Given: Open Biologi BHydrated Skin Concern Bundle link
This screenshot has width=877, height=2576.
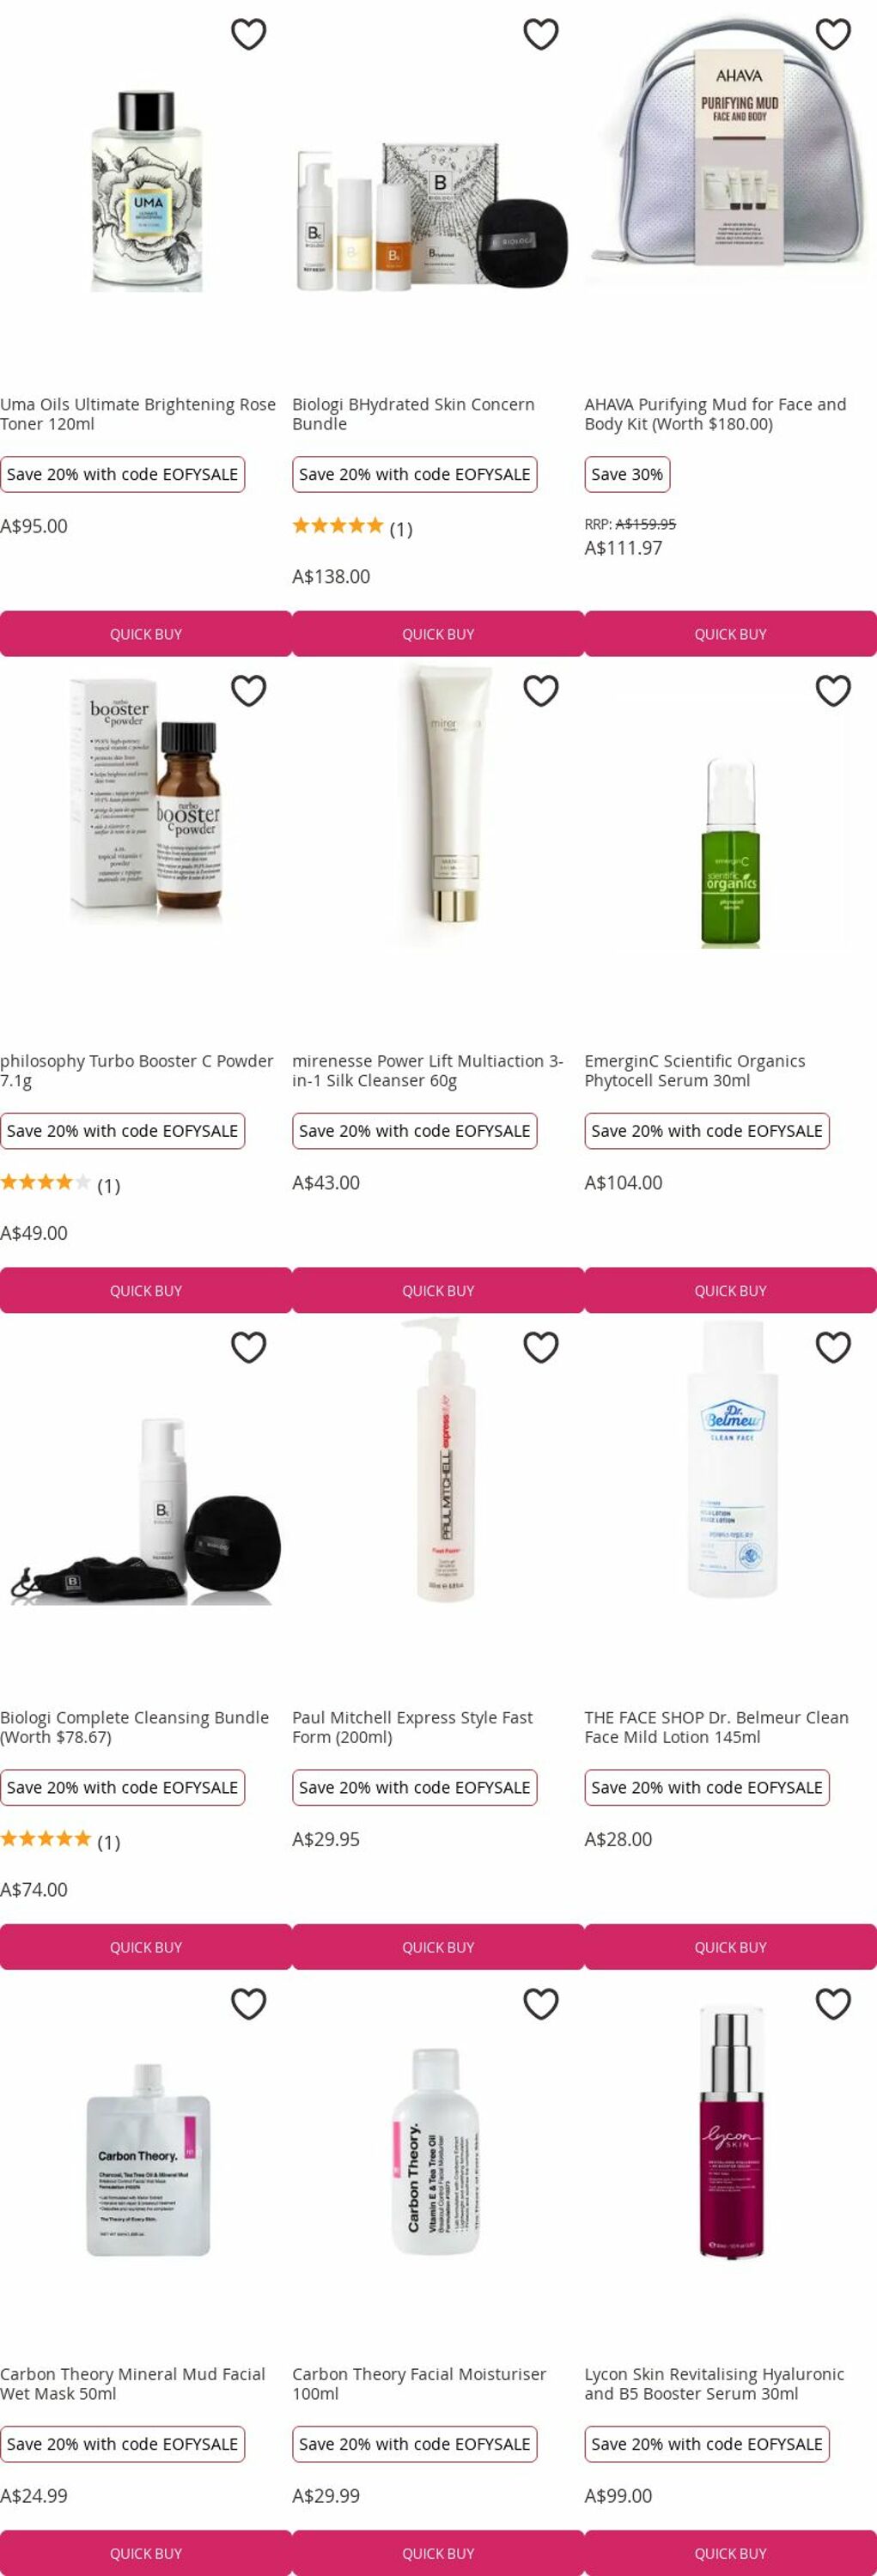Looking at the screenshot, I should (413, 414).
